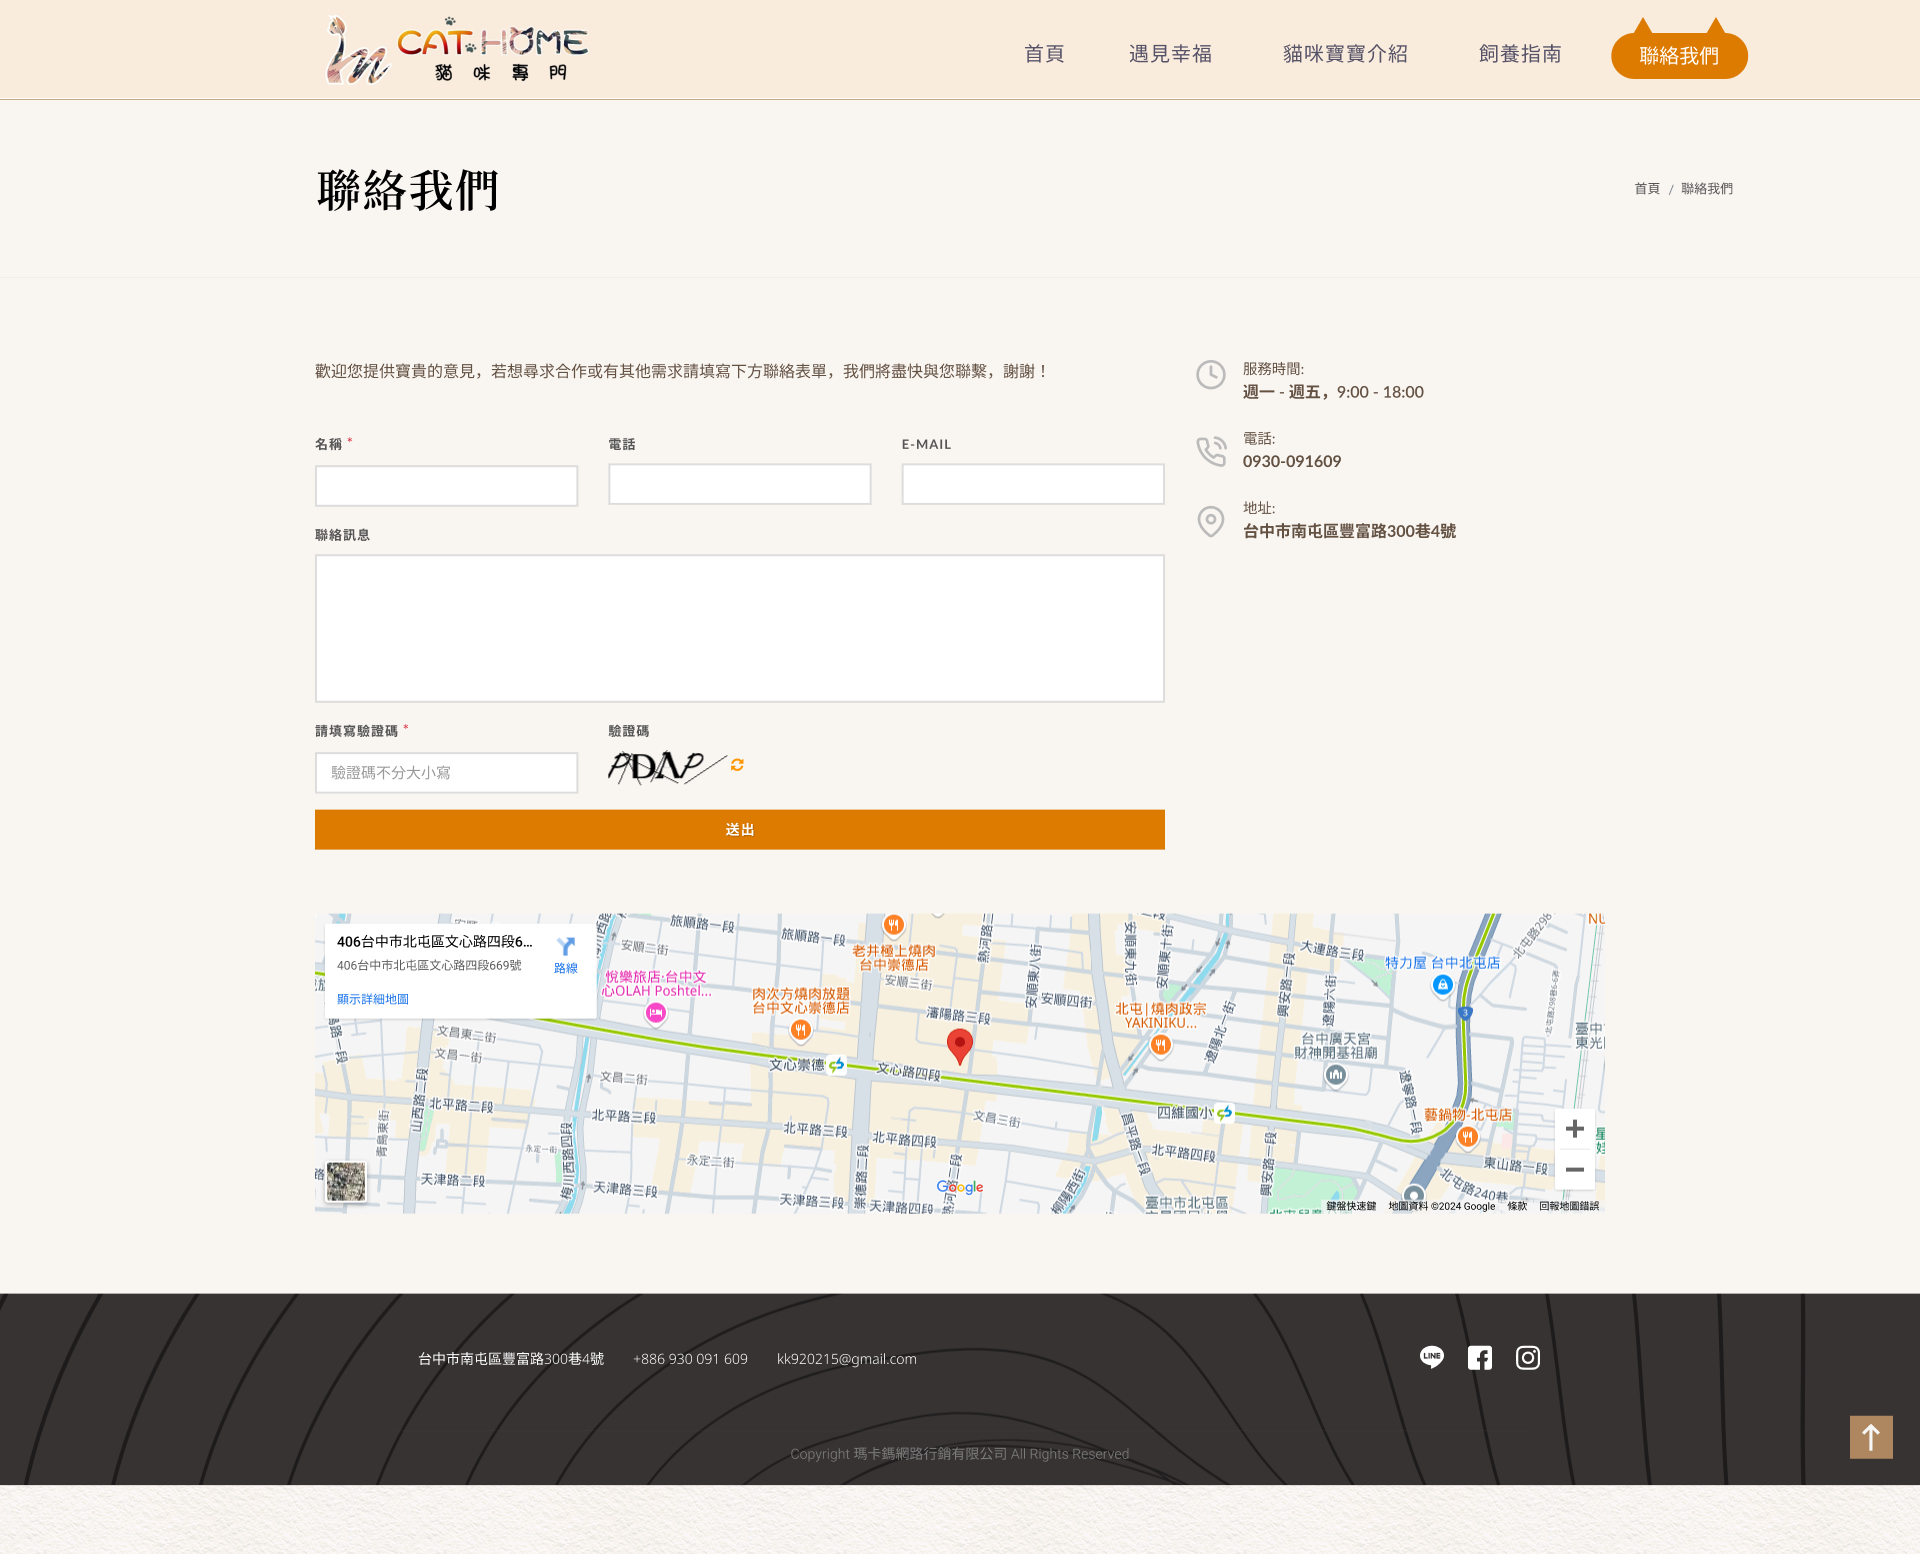Switch map to satellite thumbnail view

[x=346, y=1181]
